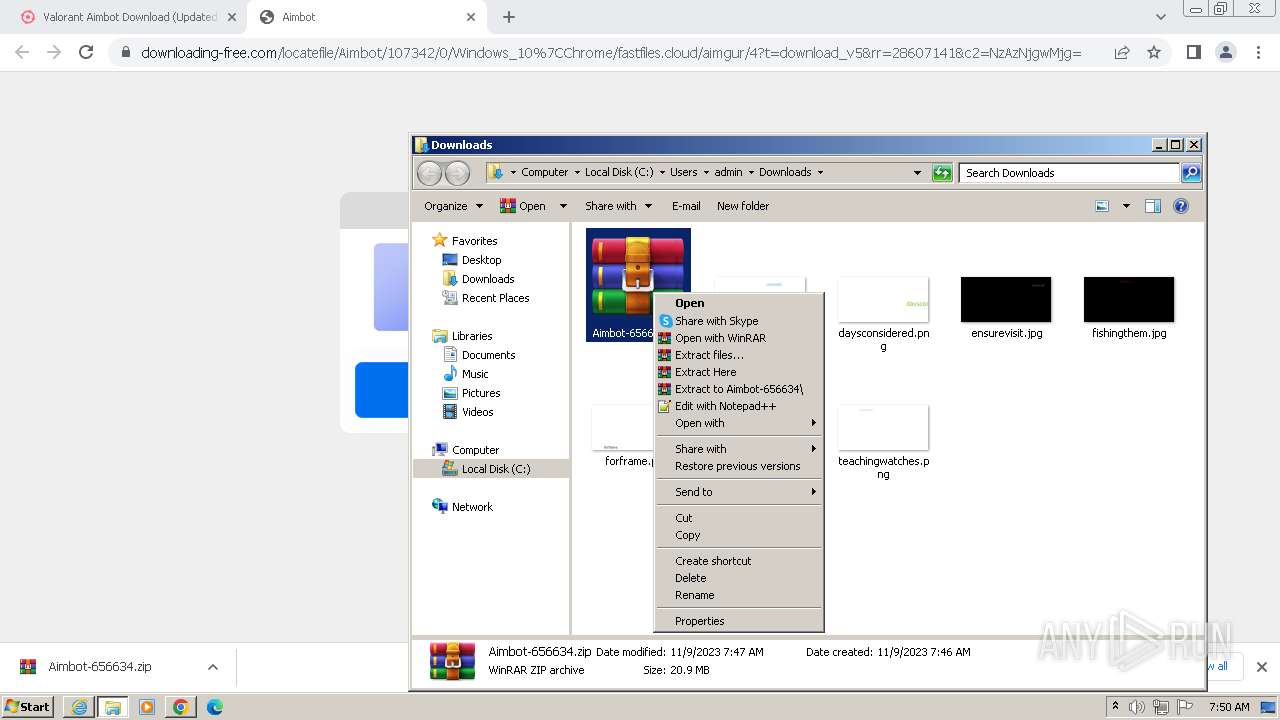Screen dimensions: 1280x720
Task: Click the Explorer Forward navigation arrow
Action: pos(457,173)
